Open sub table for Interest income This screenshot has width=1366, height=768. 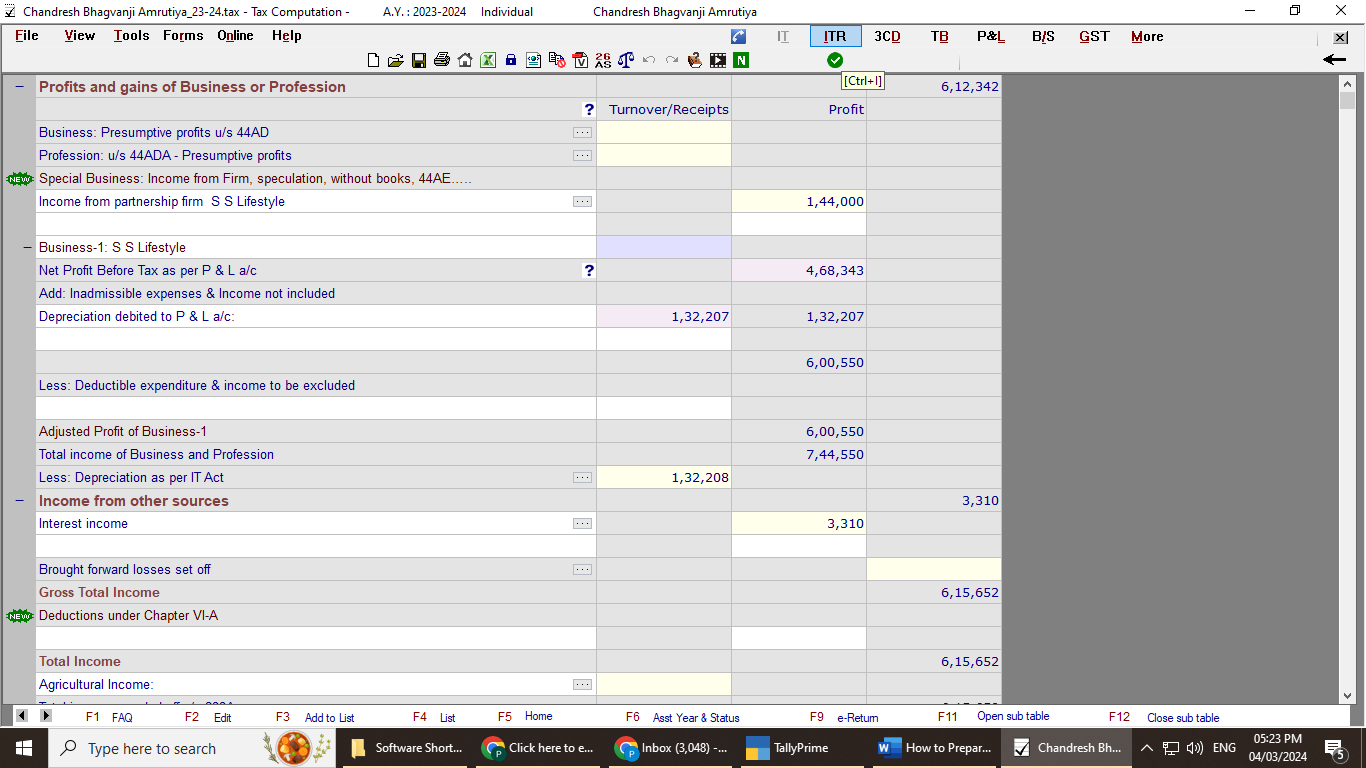(x=582, y=524)
